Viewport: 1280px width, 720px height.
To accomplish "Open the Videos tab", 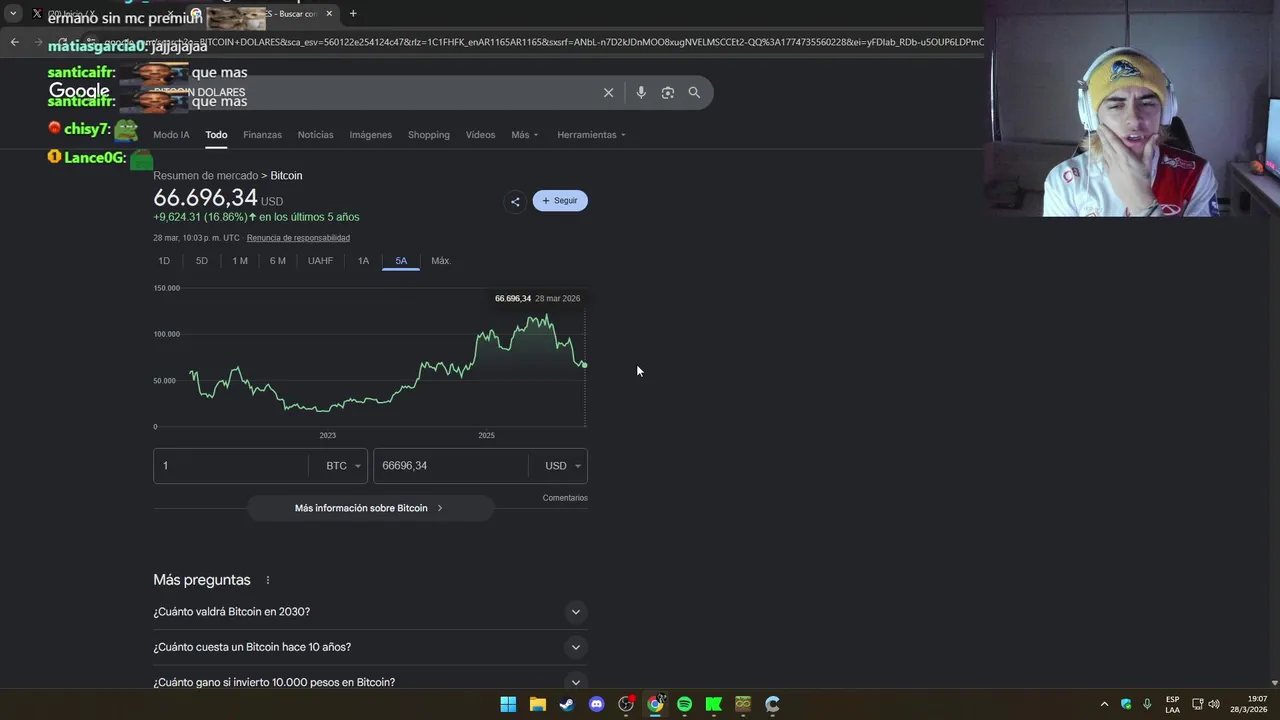I will pos(480,135).
